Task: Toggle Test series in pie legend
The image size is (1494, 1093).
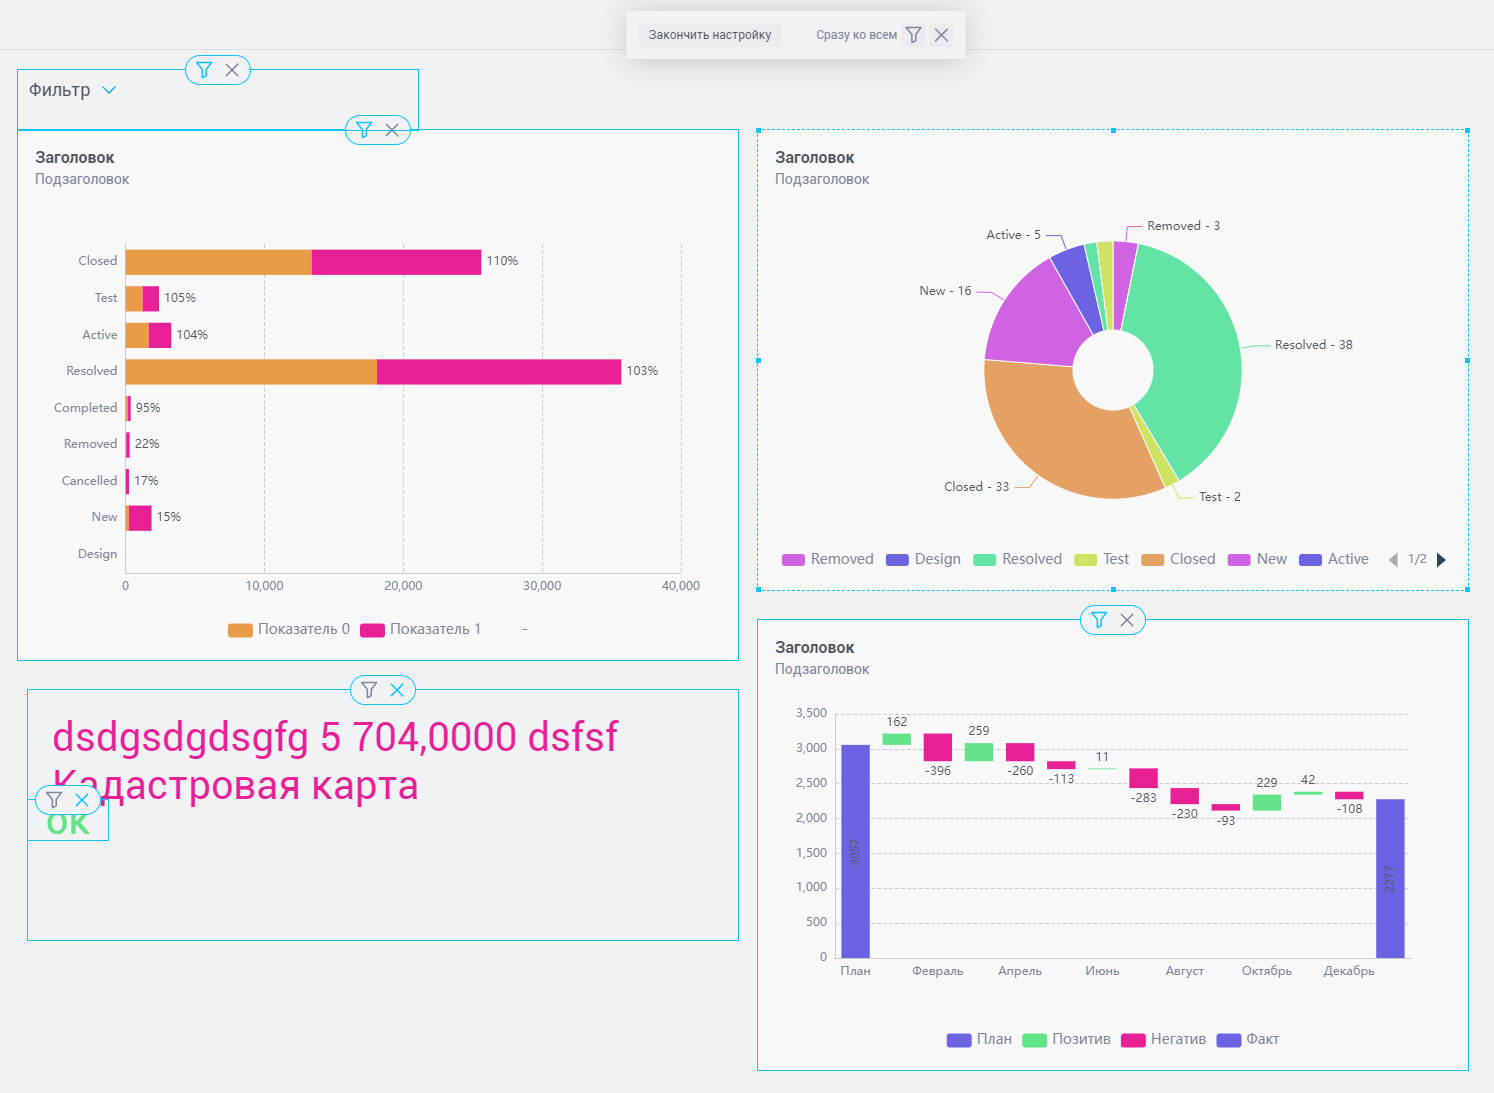Action: [x=1101, y=559]
